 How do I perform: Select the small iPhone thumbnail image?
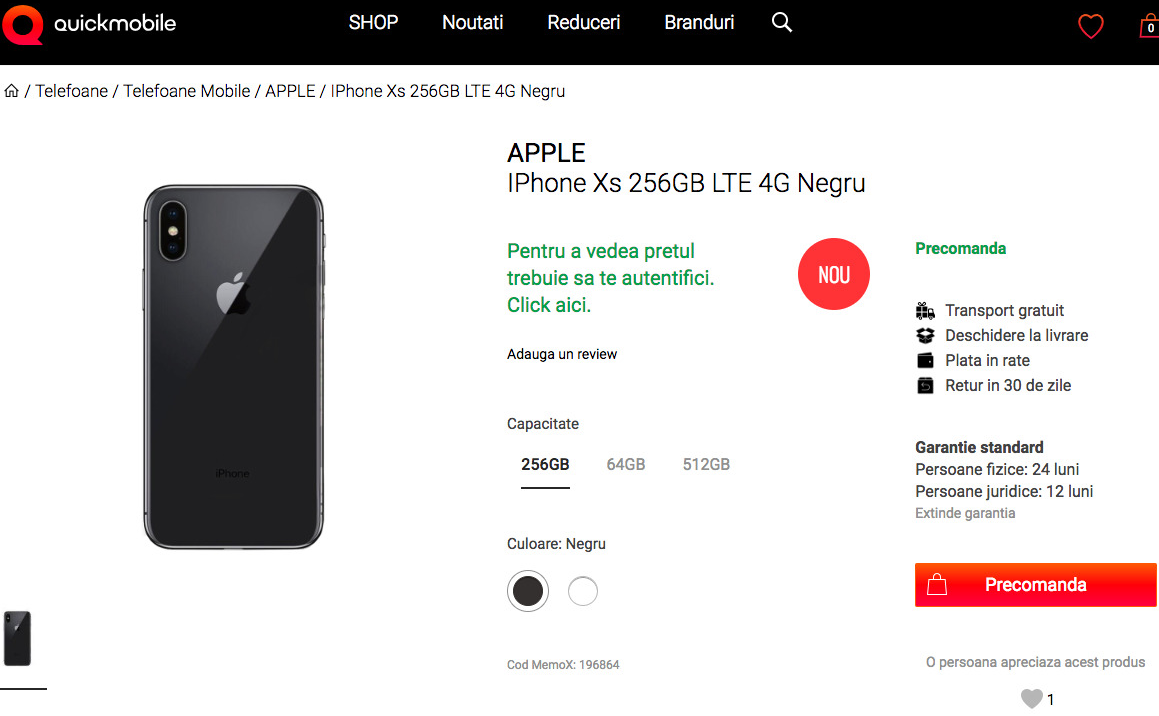click(x=17, y=638)
